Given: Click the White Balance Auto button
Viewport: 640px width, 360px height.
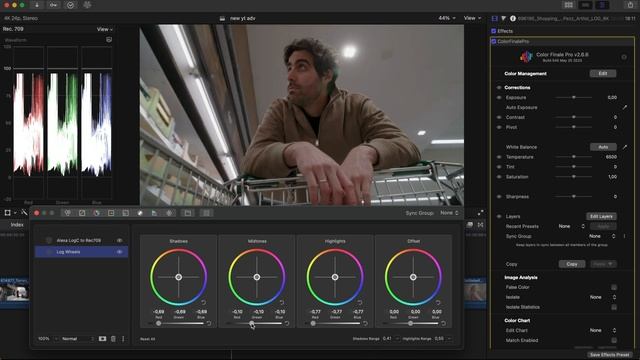Looking at the screenshot, I should point(603,147).
